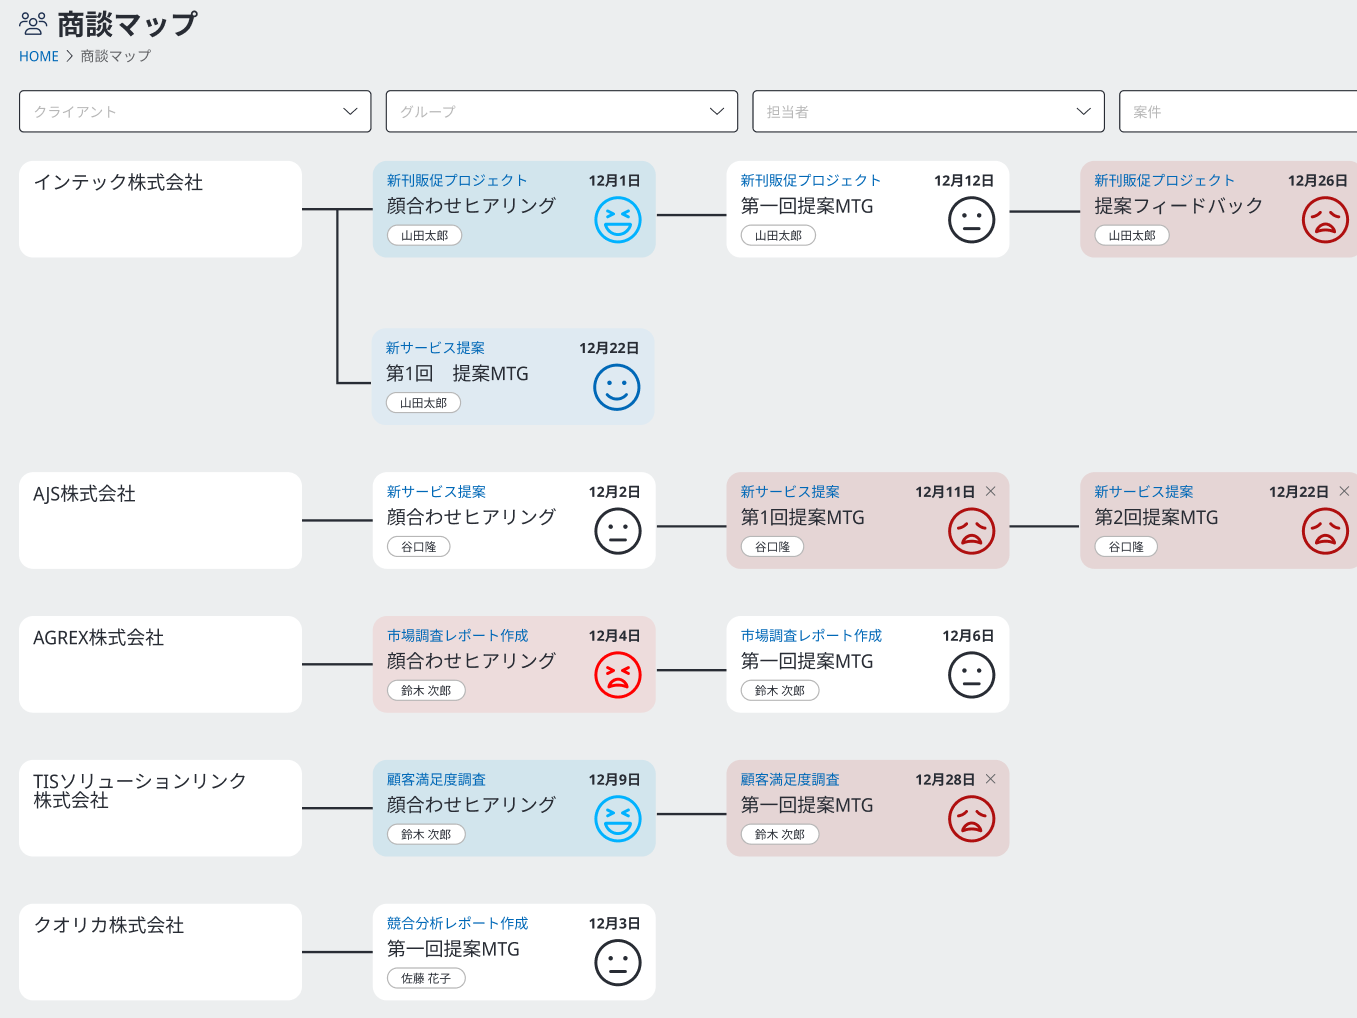This screenshot has height=1018, width=1357.
Task: Select the TISソリューションリンク株式会社 client card
Action: click(x=160, y=808)
